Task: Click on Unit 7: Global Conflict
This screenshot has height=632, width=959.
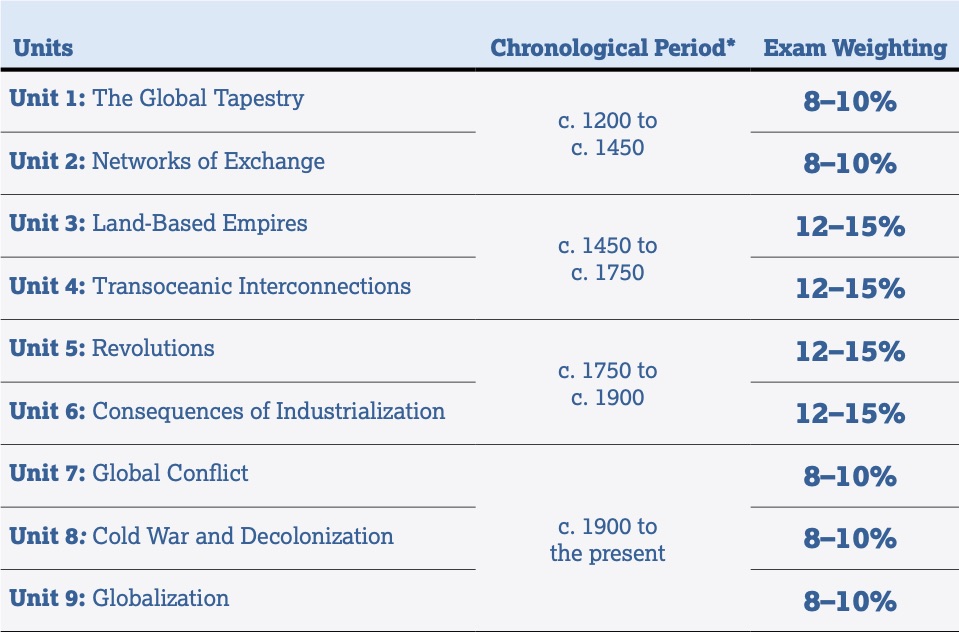Action: [x=129, y=474]
